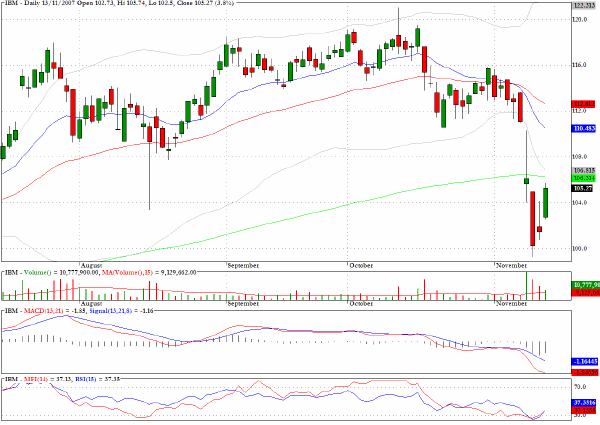This screenshot has width=600, height=425.
Task: Click the last green candlestick closing at 105.27
Action: (545, 203)
